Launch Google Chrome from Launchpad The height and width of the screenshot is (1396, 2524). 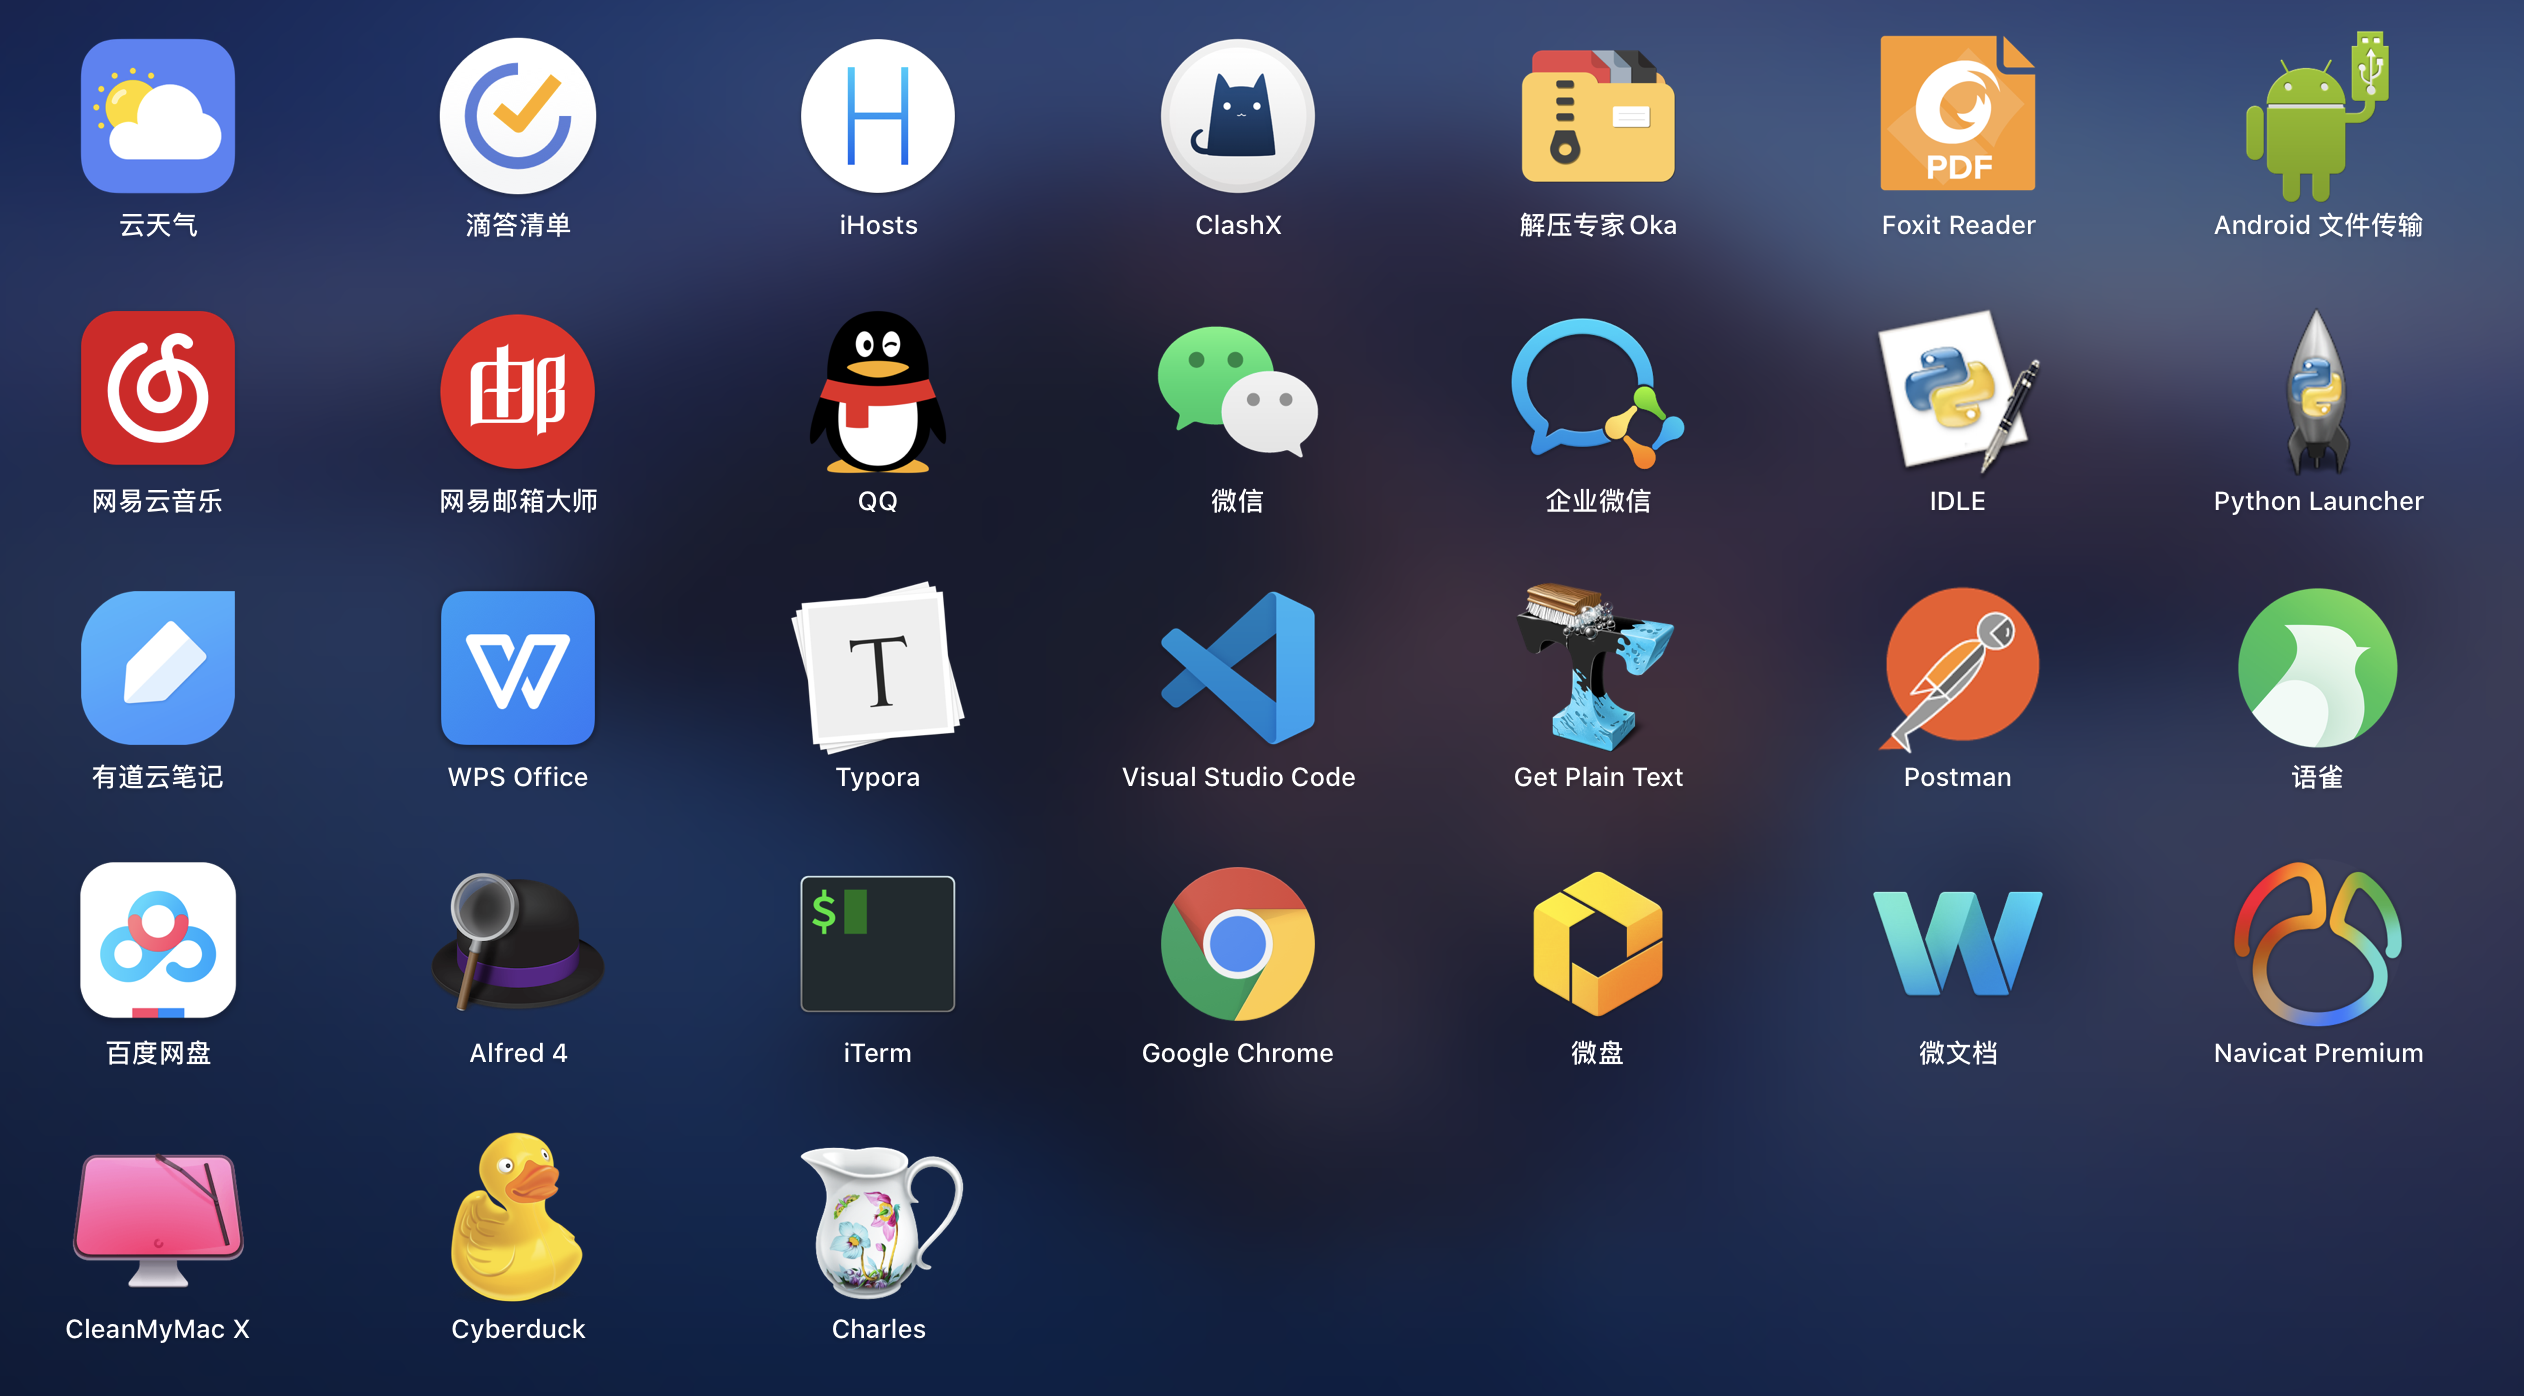pos(1238,944)
